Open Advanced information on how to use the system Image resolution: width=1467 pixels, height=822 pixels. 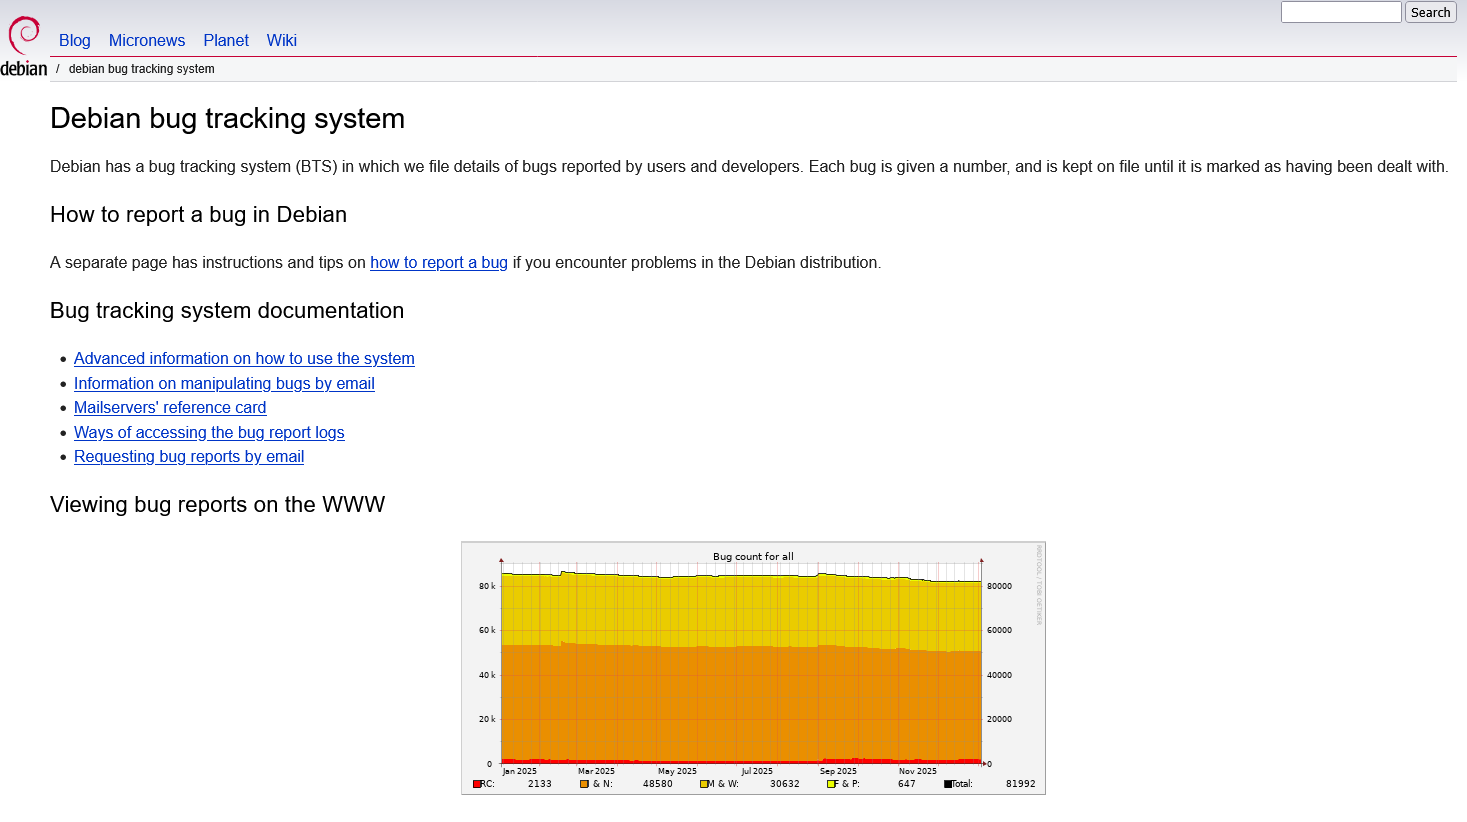pyautogui.click(x=243, y=358)
